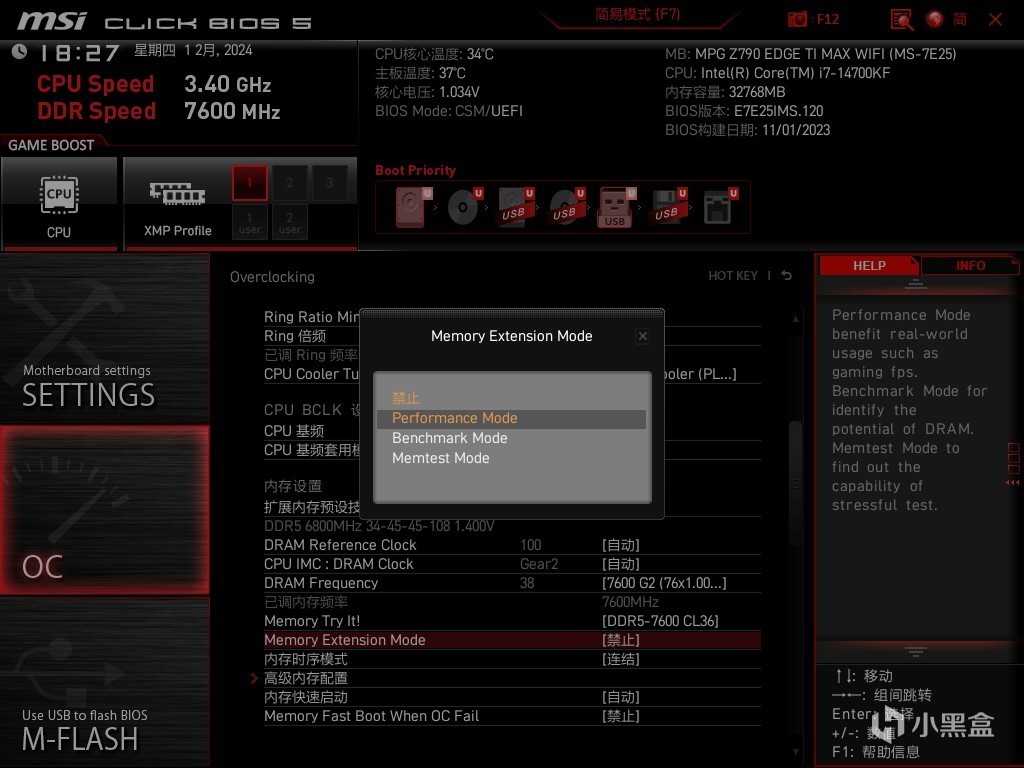Select the Memory Extension Mode row label

click(x=345, y=640)
